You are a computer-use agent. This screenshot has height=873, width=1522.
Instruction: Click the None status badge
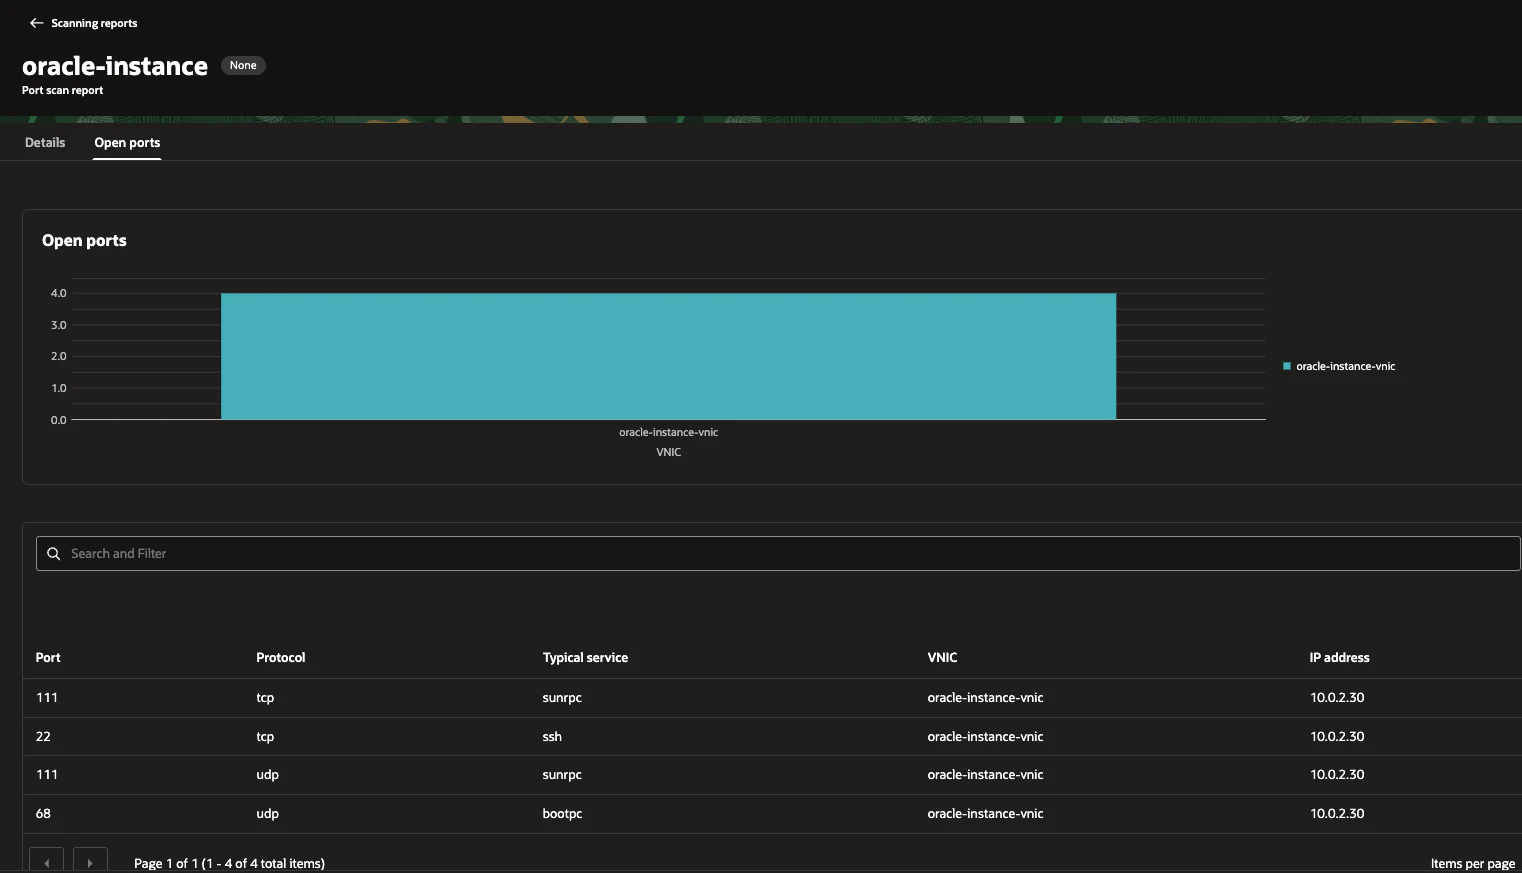tap(243, 65)
